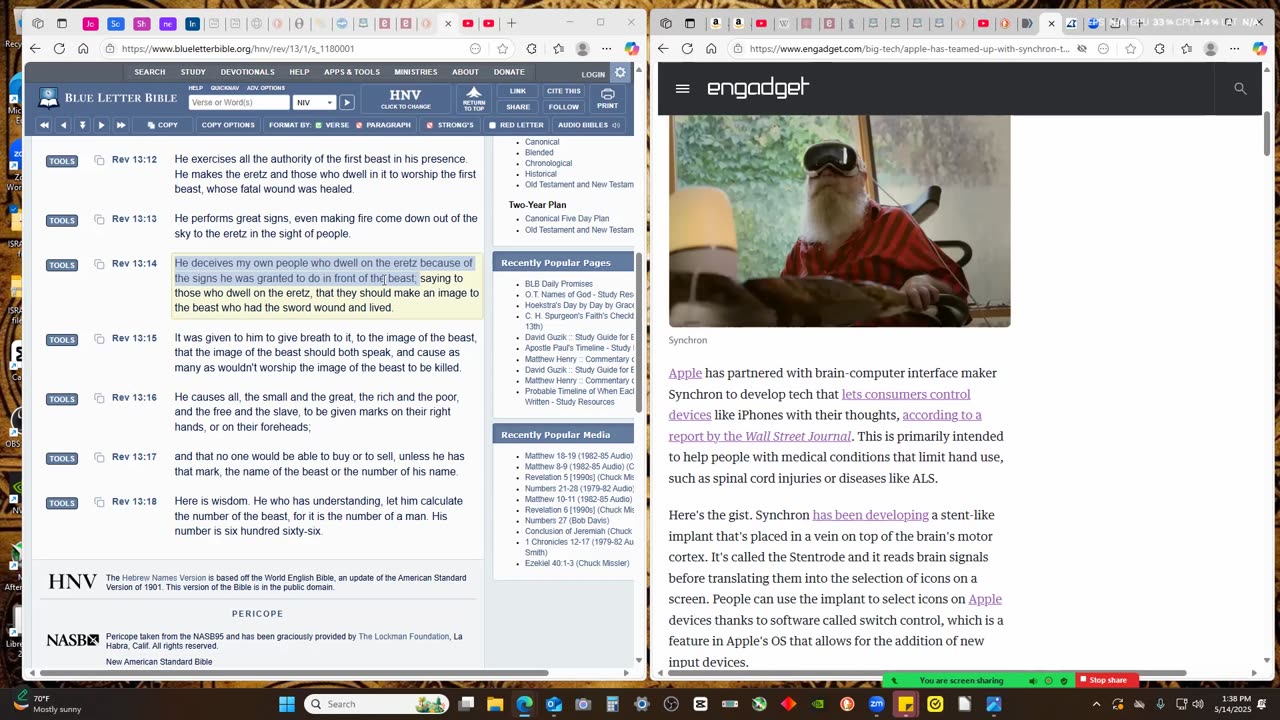Open TOOLS for Rev 13:17

[62, 458]
